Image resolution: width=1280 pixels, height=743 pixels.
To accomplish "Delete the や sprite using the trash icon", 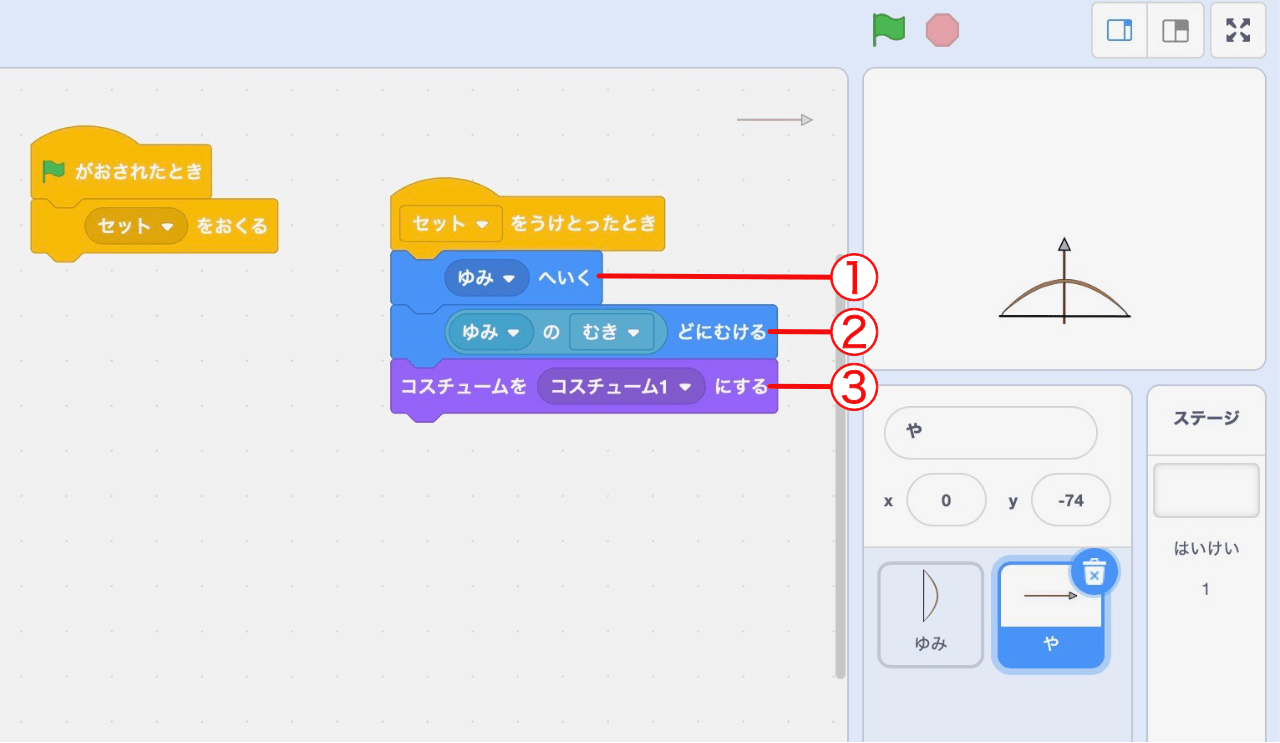I will 1095,572.
